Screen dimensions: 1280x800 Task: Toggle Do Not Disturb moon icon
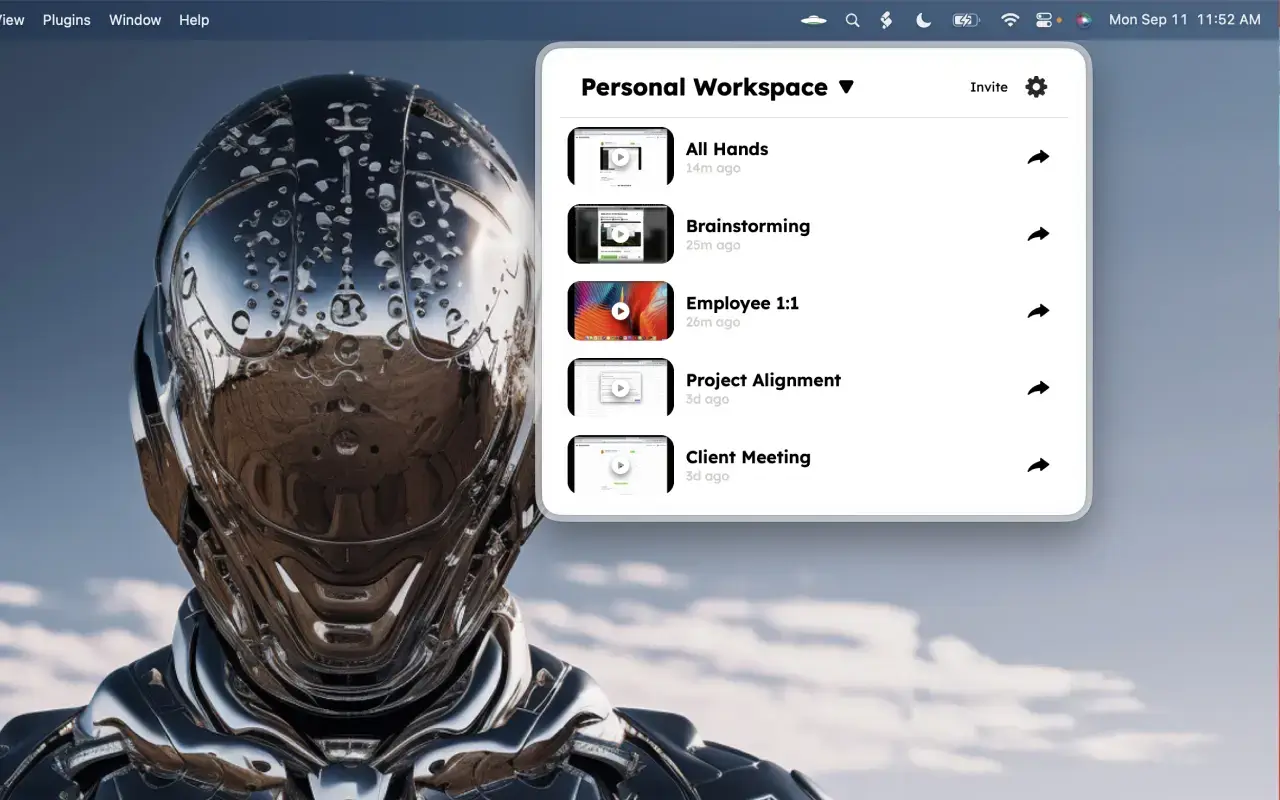[x=924, y=20]
